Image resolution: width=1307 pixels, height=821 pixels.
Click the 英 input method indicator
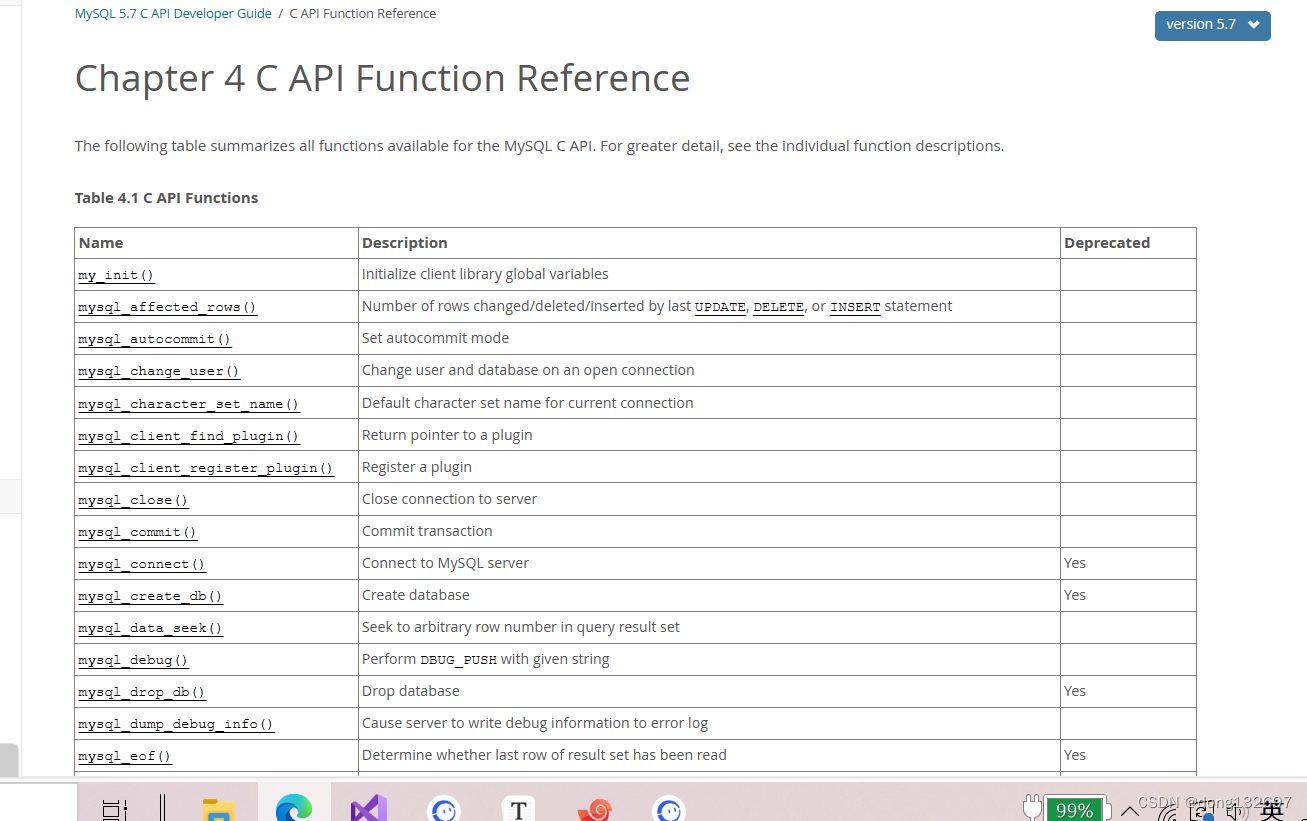(x=1272, y=810)
